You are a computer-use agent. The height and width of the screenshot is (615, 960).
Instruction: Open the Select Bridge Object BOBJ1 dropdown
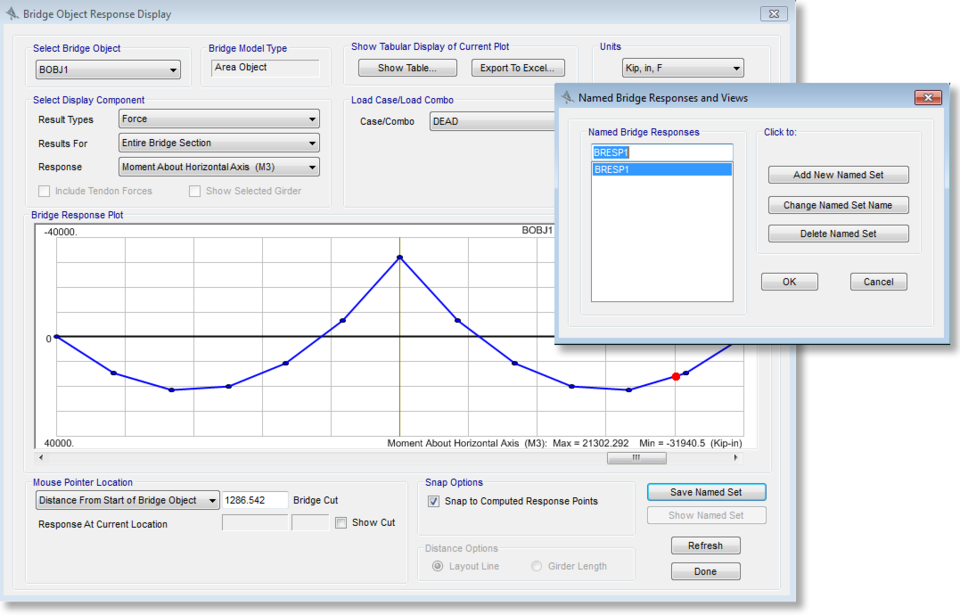[108, 70]
